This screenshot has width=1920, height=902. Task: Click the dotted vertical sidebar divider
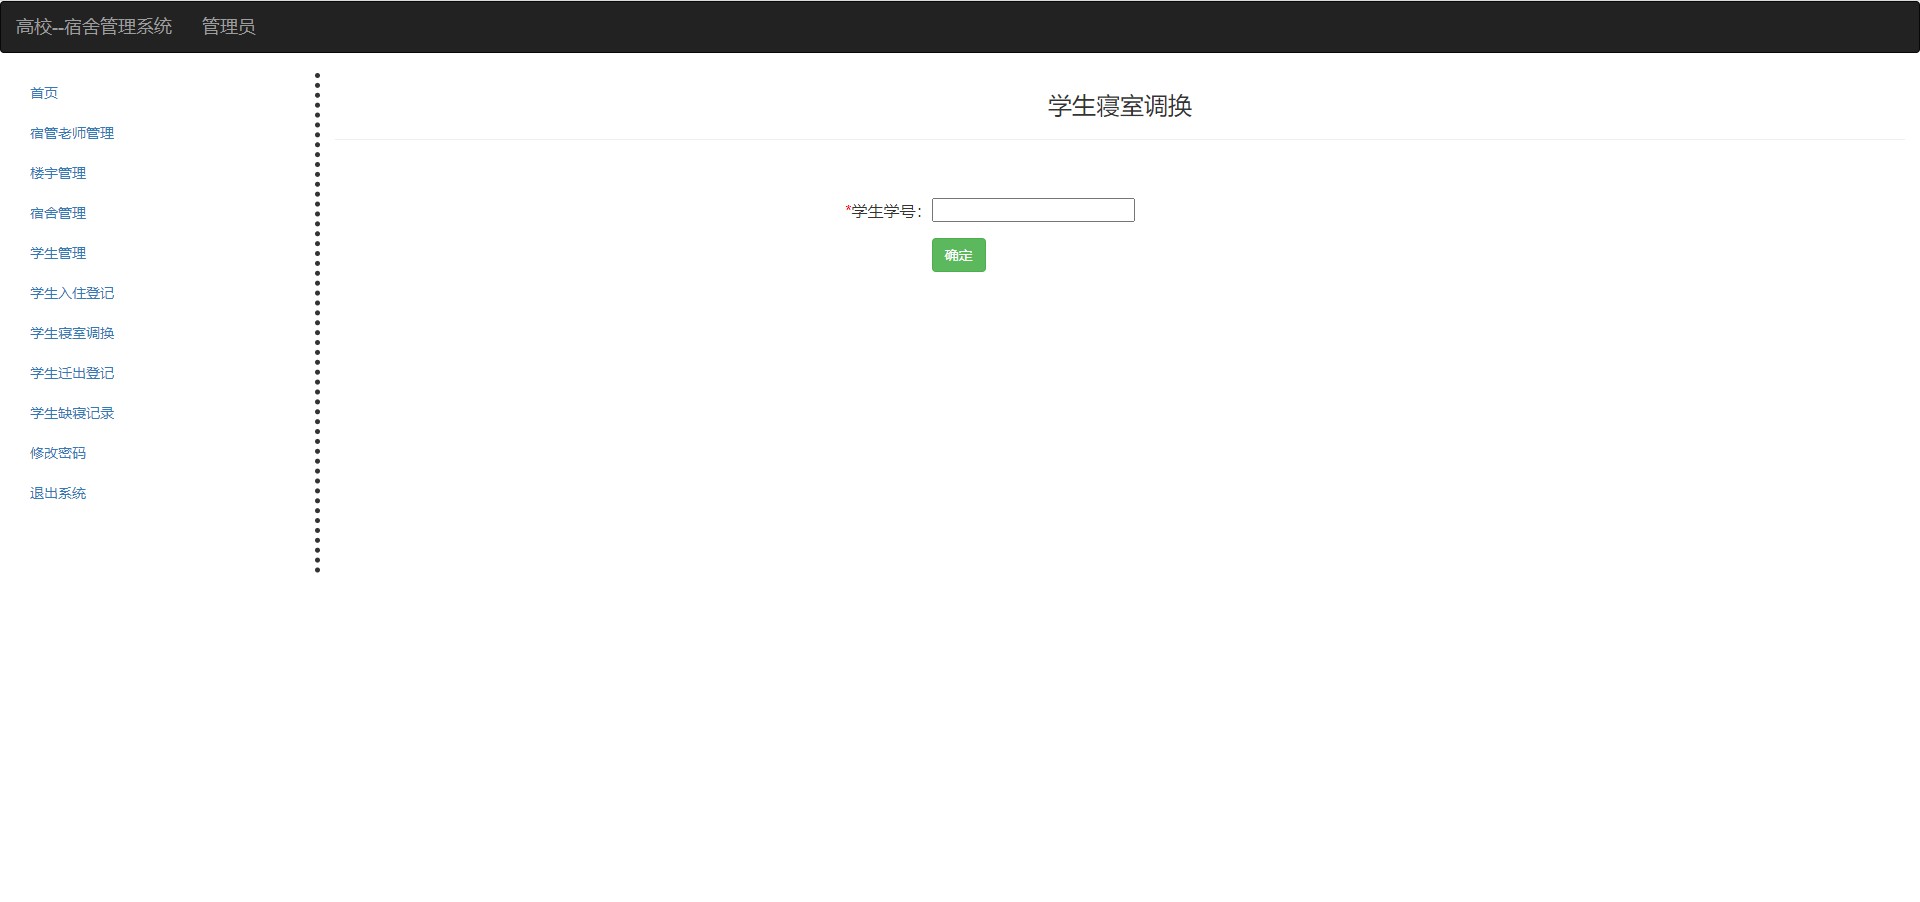(317, 322)
